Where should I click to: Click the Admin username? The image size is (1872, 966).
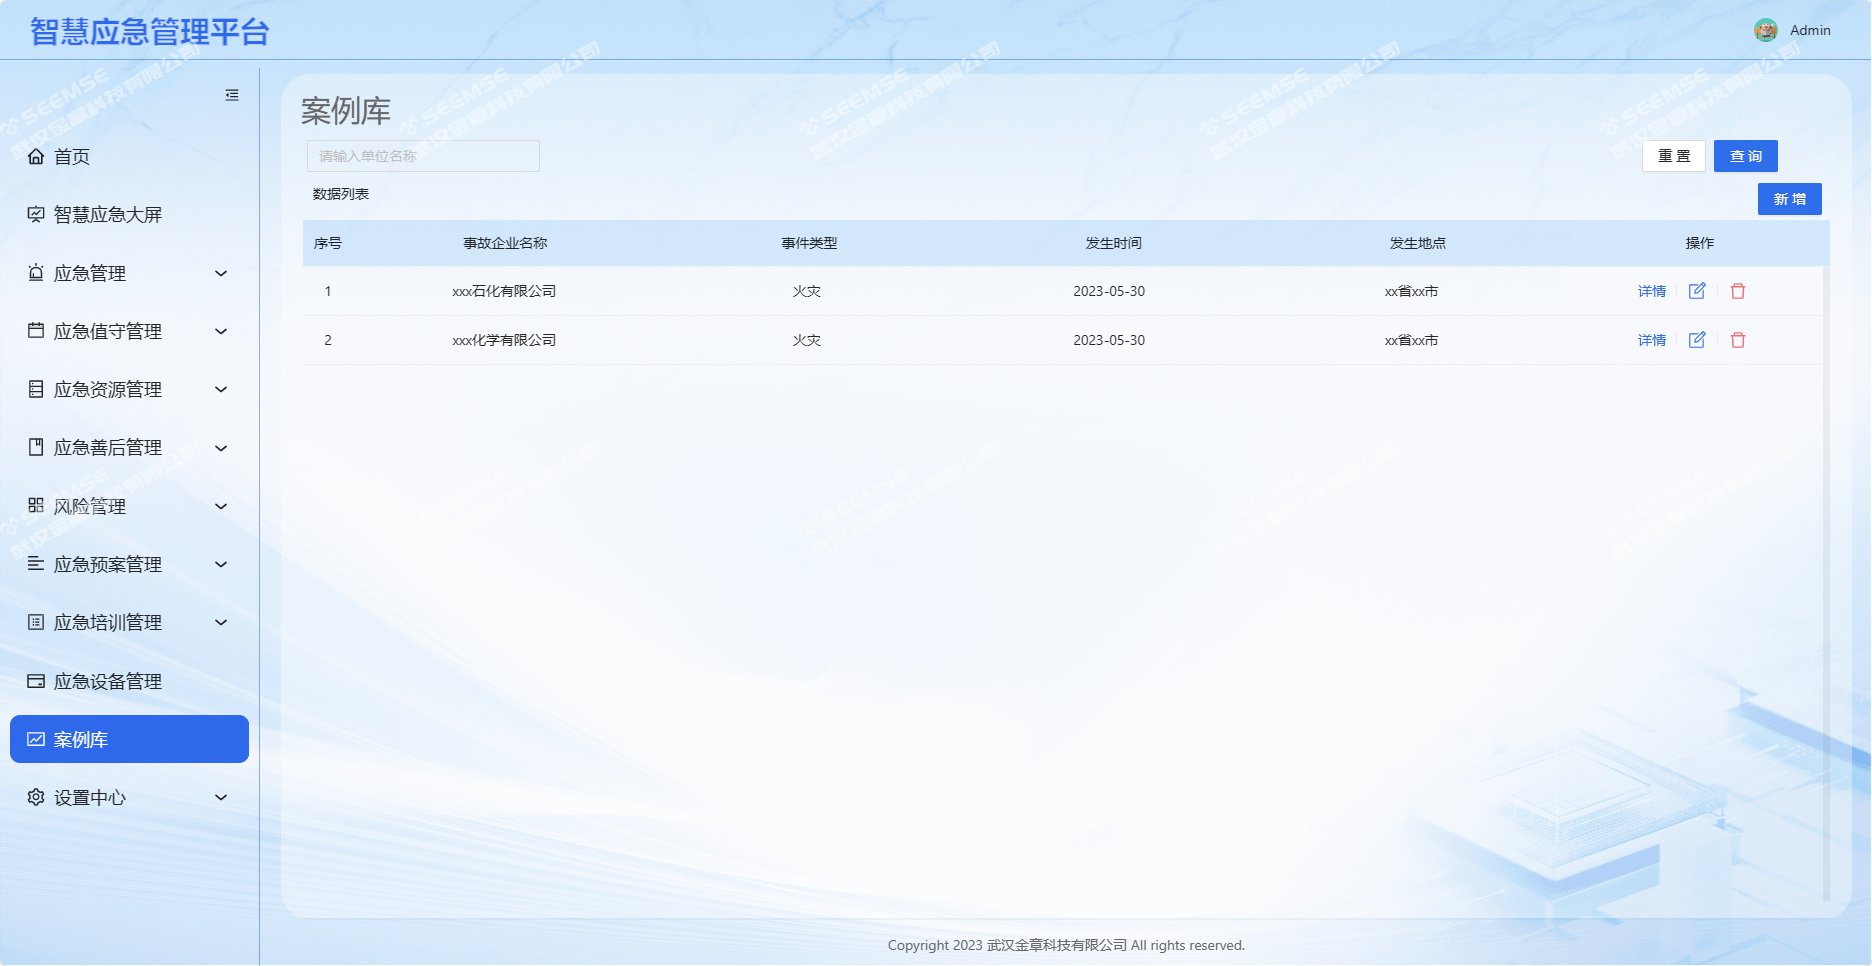click(x=1810, y=30)
